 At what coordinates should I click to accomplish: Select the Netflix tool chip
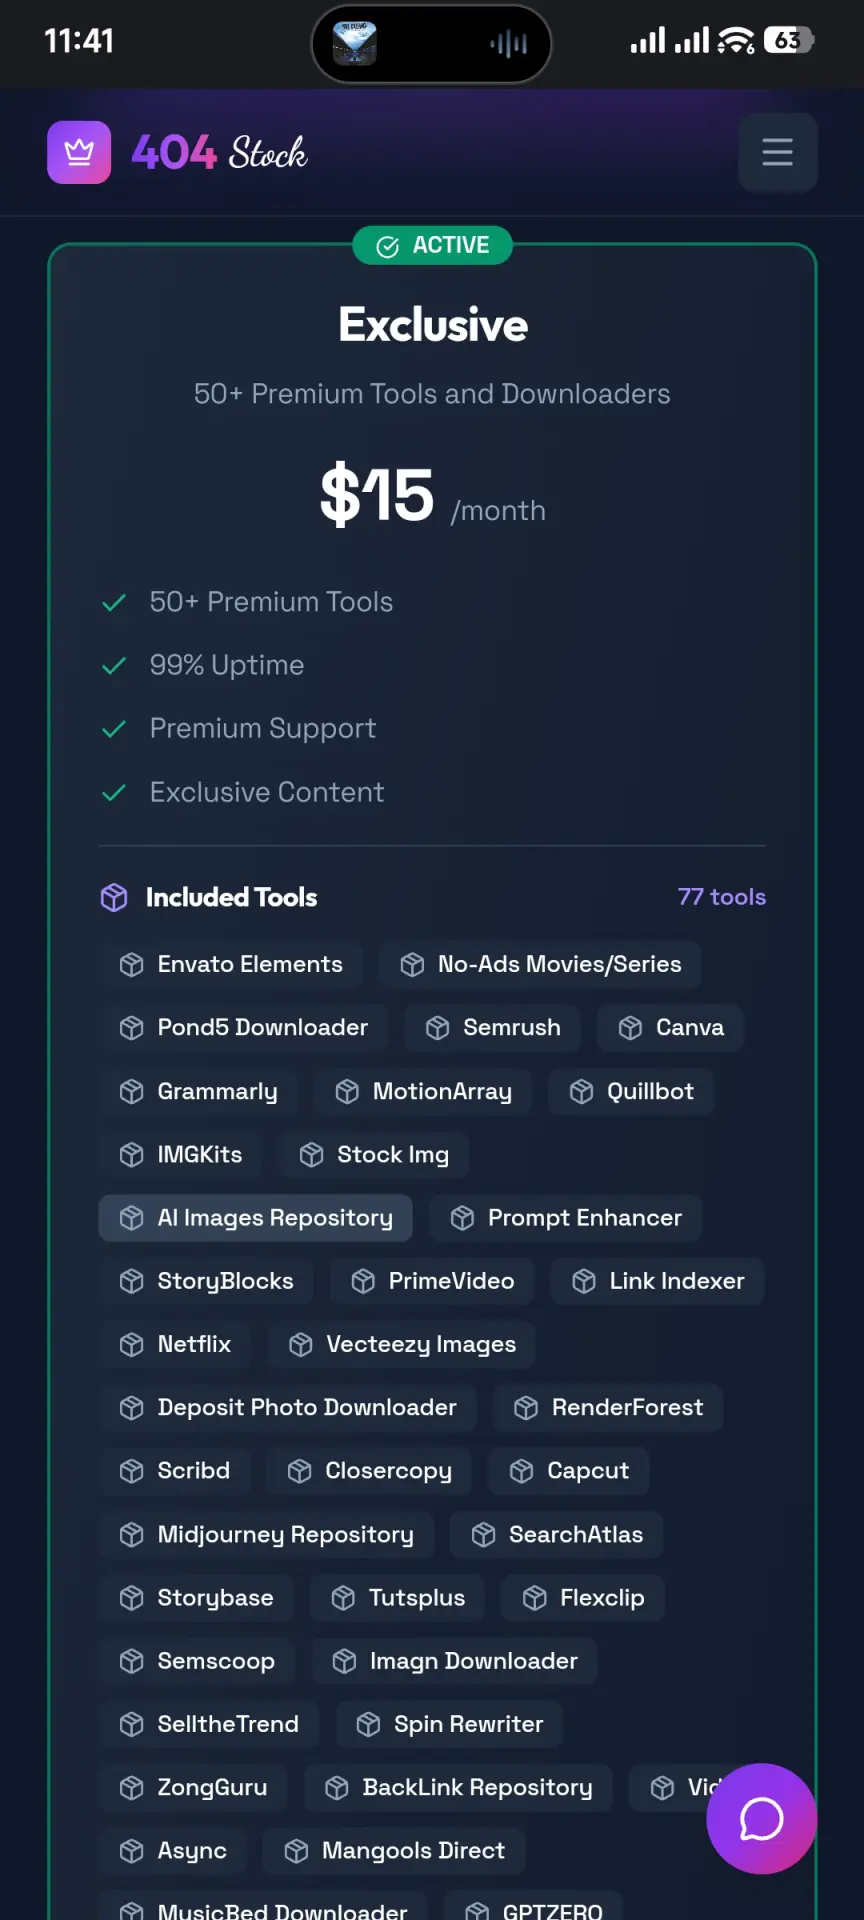click(175, 1344)
